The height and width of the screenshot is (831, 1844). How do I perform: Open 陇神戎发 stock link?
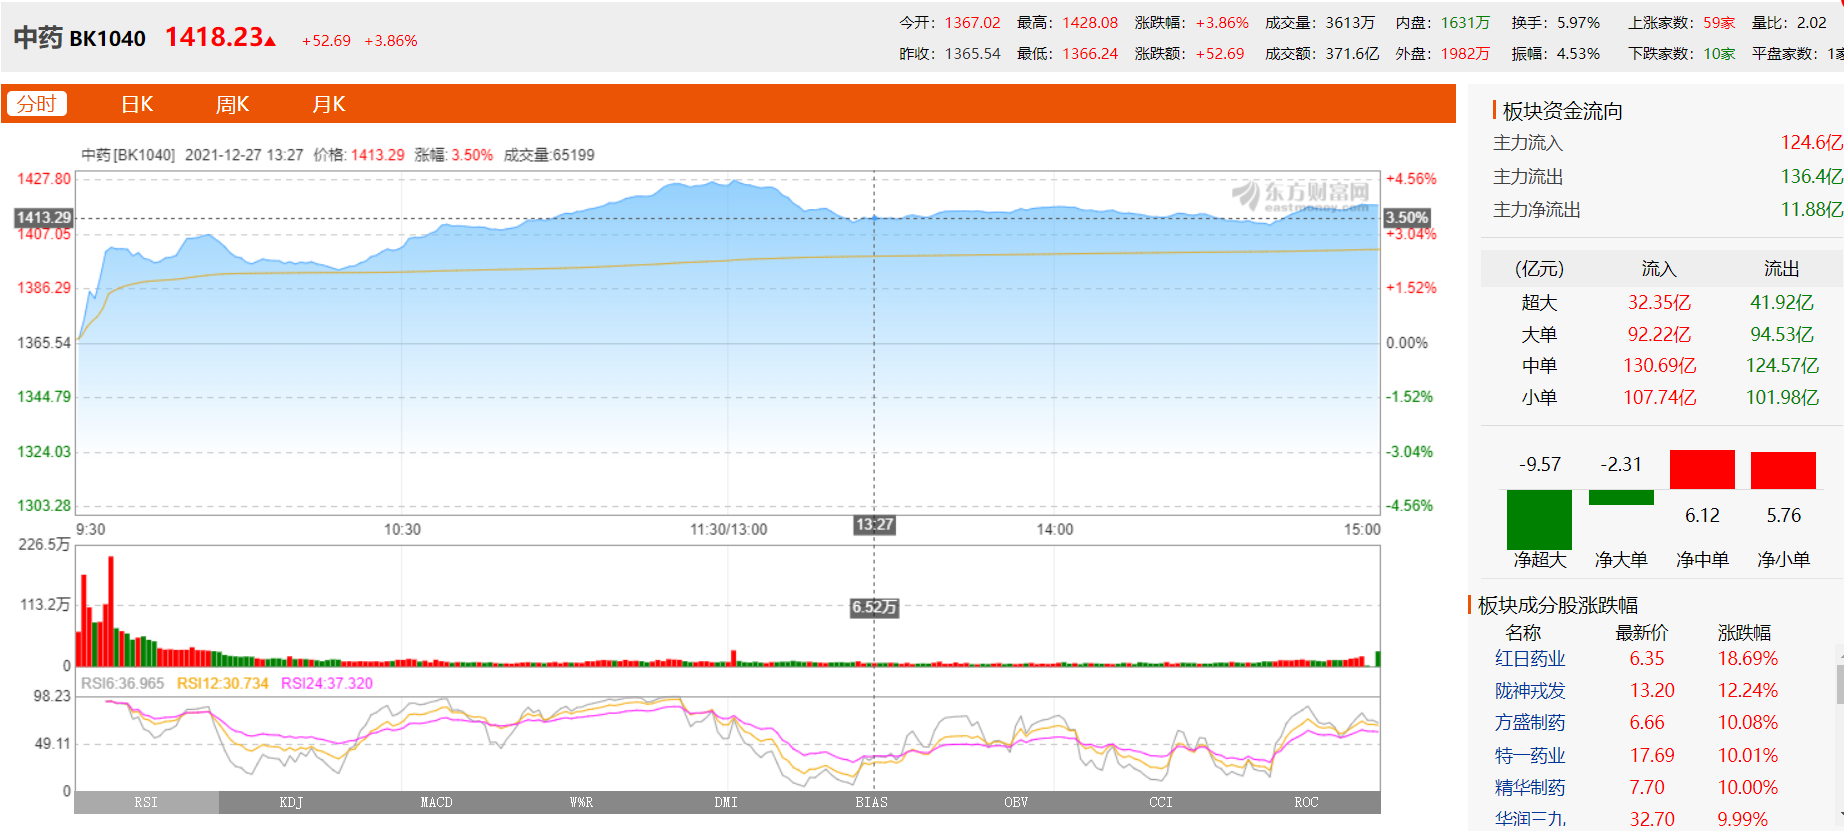click(x=1530, y=691)
